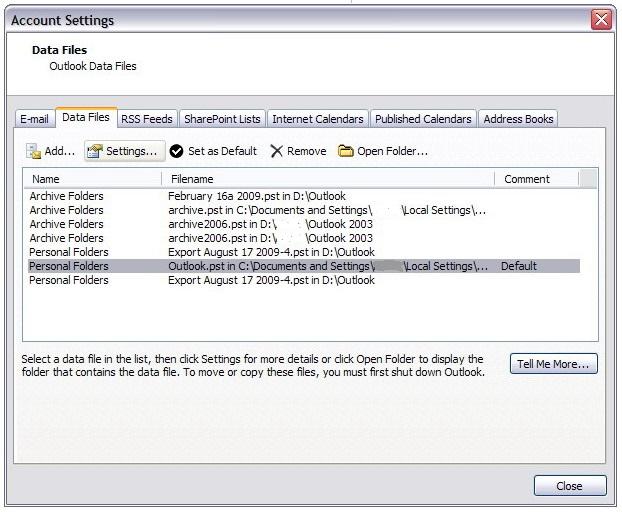Click the Close button at bottom
Viewport: 622px width, 512px height.
click(x=569, y=486)
